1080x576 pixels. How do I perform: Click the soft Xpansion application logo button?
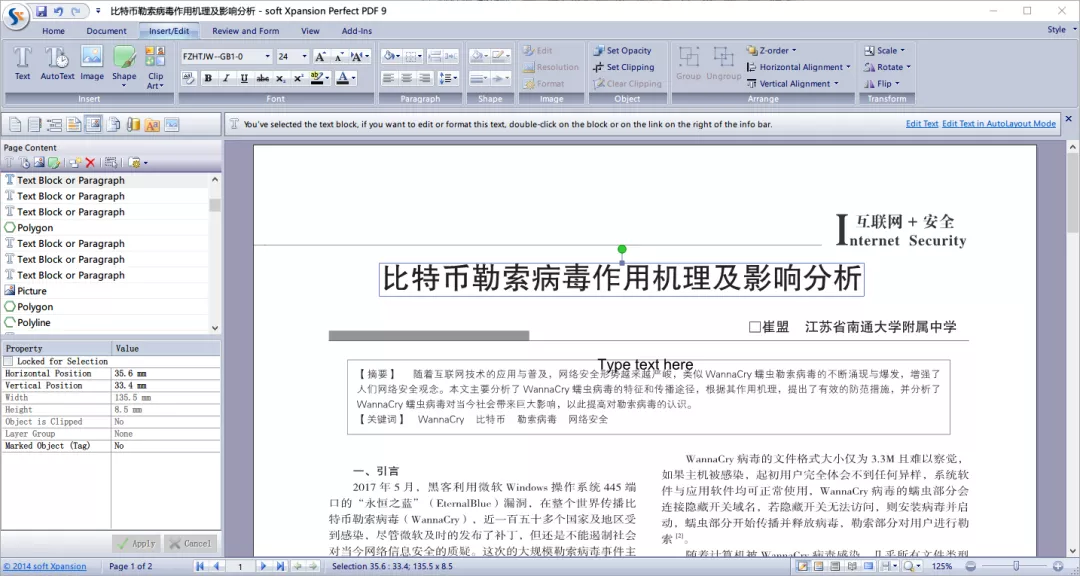click(x=16, y=15)
